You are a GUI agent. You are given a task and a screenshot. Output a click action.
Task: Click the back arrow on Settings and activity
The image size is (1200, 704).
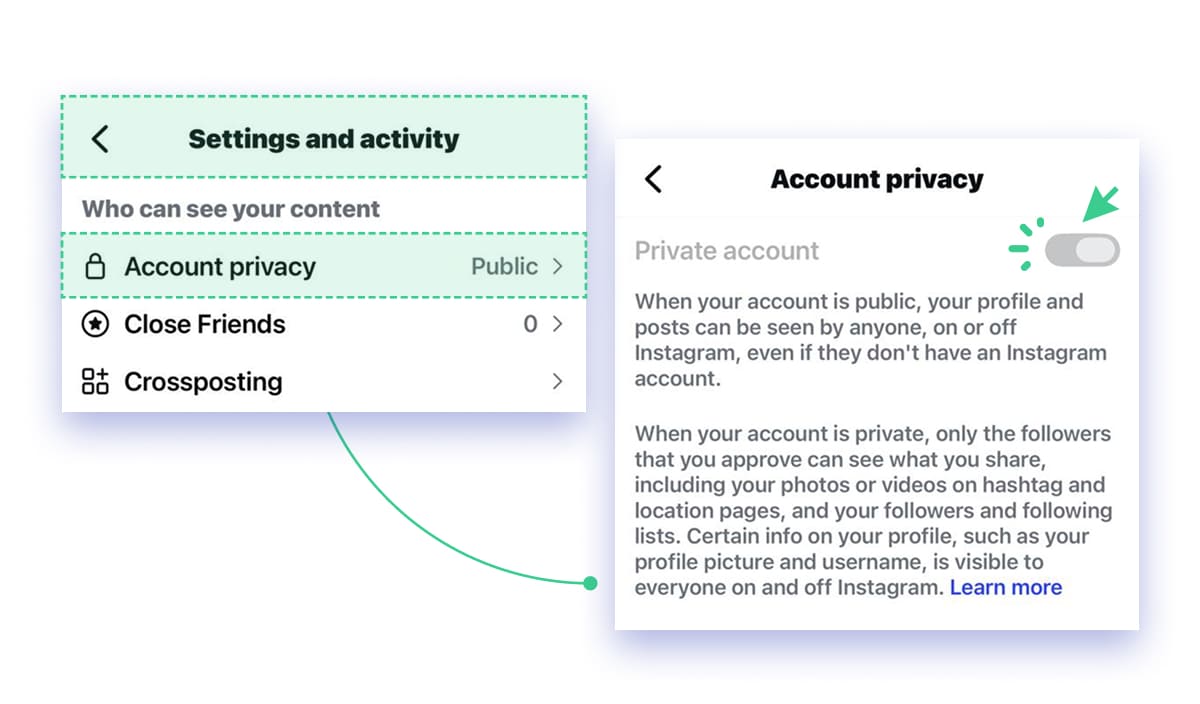point(99,139)
